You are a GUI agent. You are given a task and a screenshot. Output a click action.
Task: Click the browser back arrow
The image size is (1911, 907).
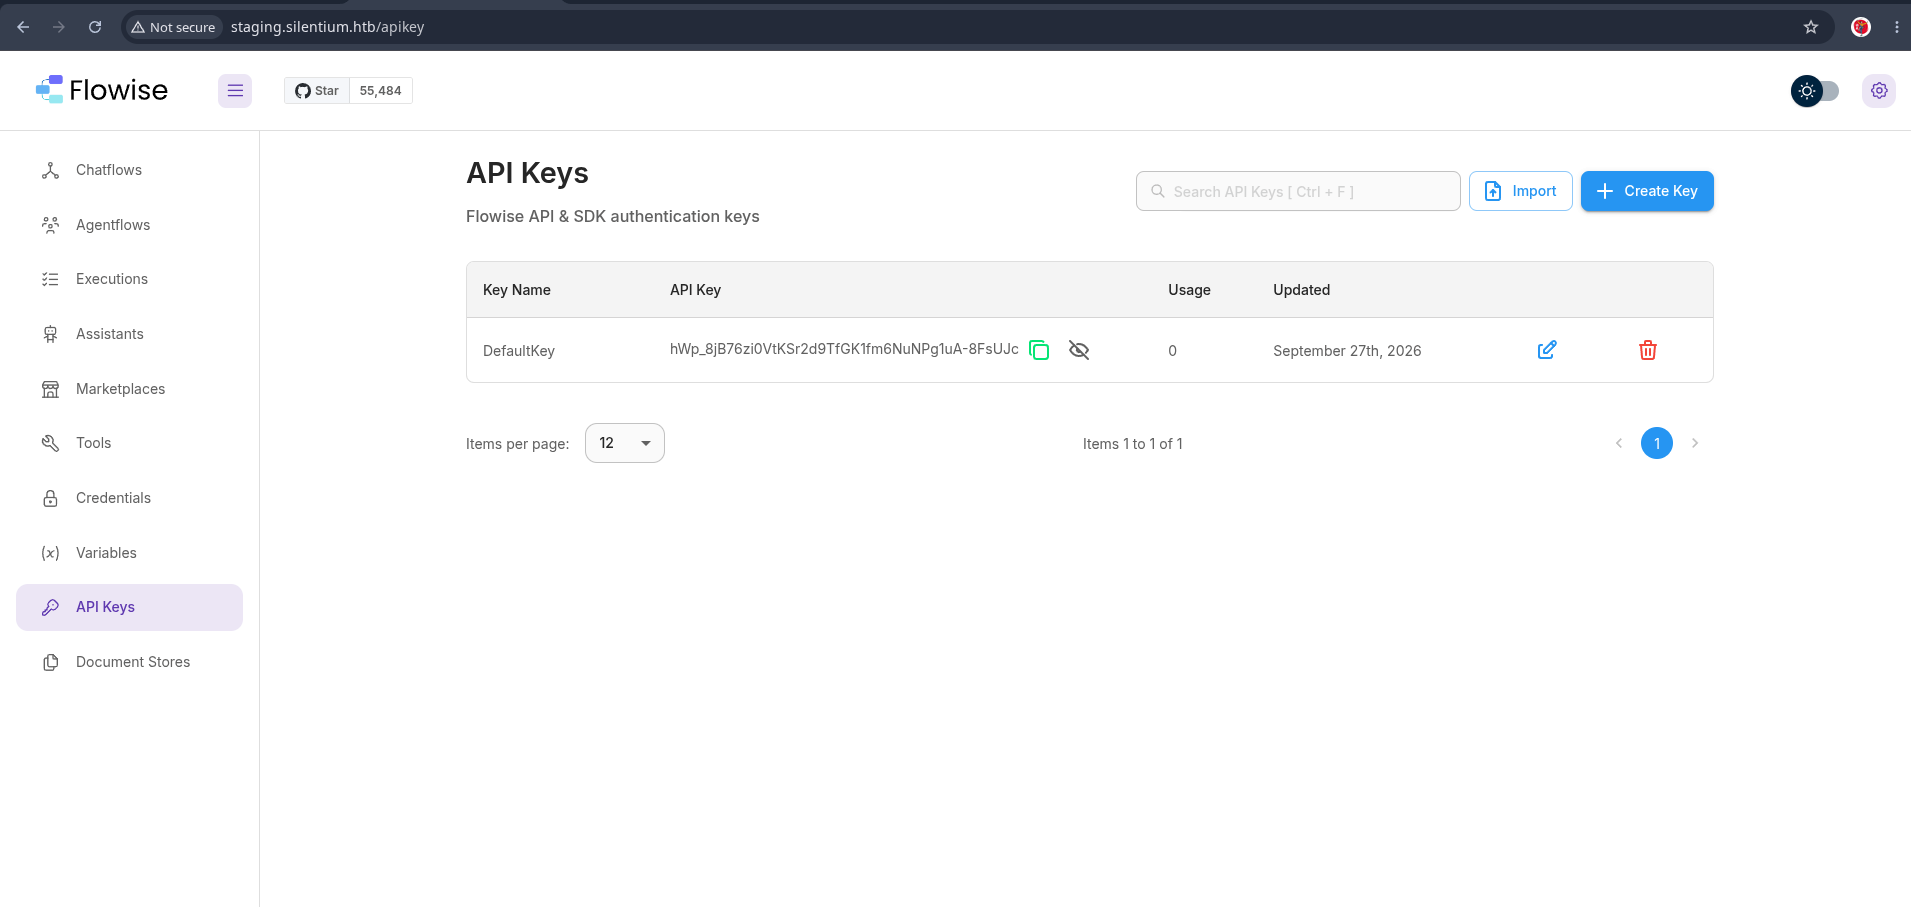pos(23,27)
